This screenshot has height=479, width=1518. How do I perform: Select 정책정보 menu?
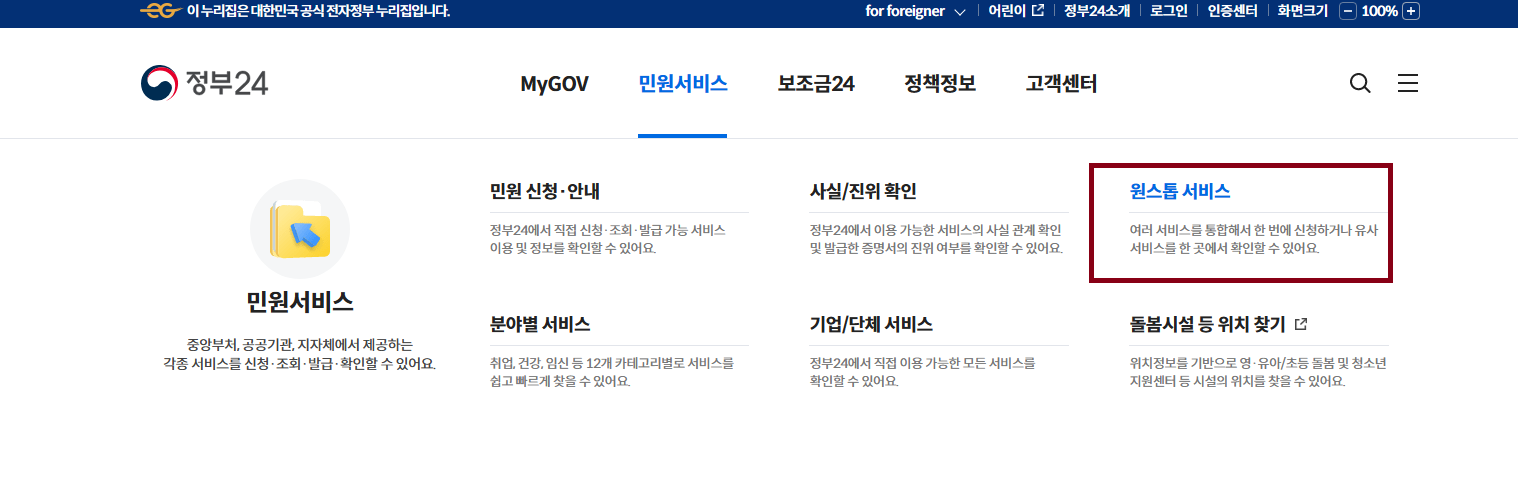click(x=940, y=84)
